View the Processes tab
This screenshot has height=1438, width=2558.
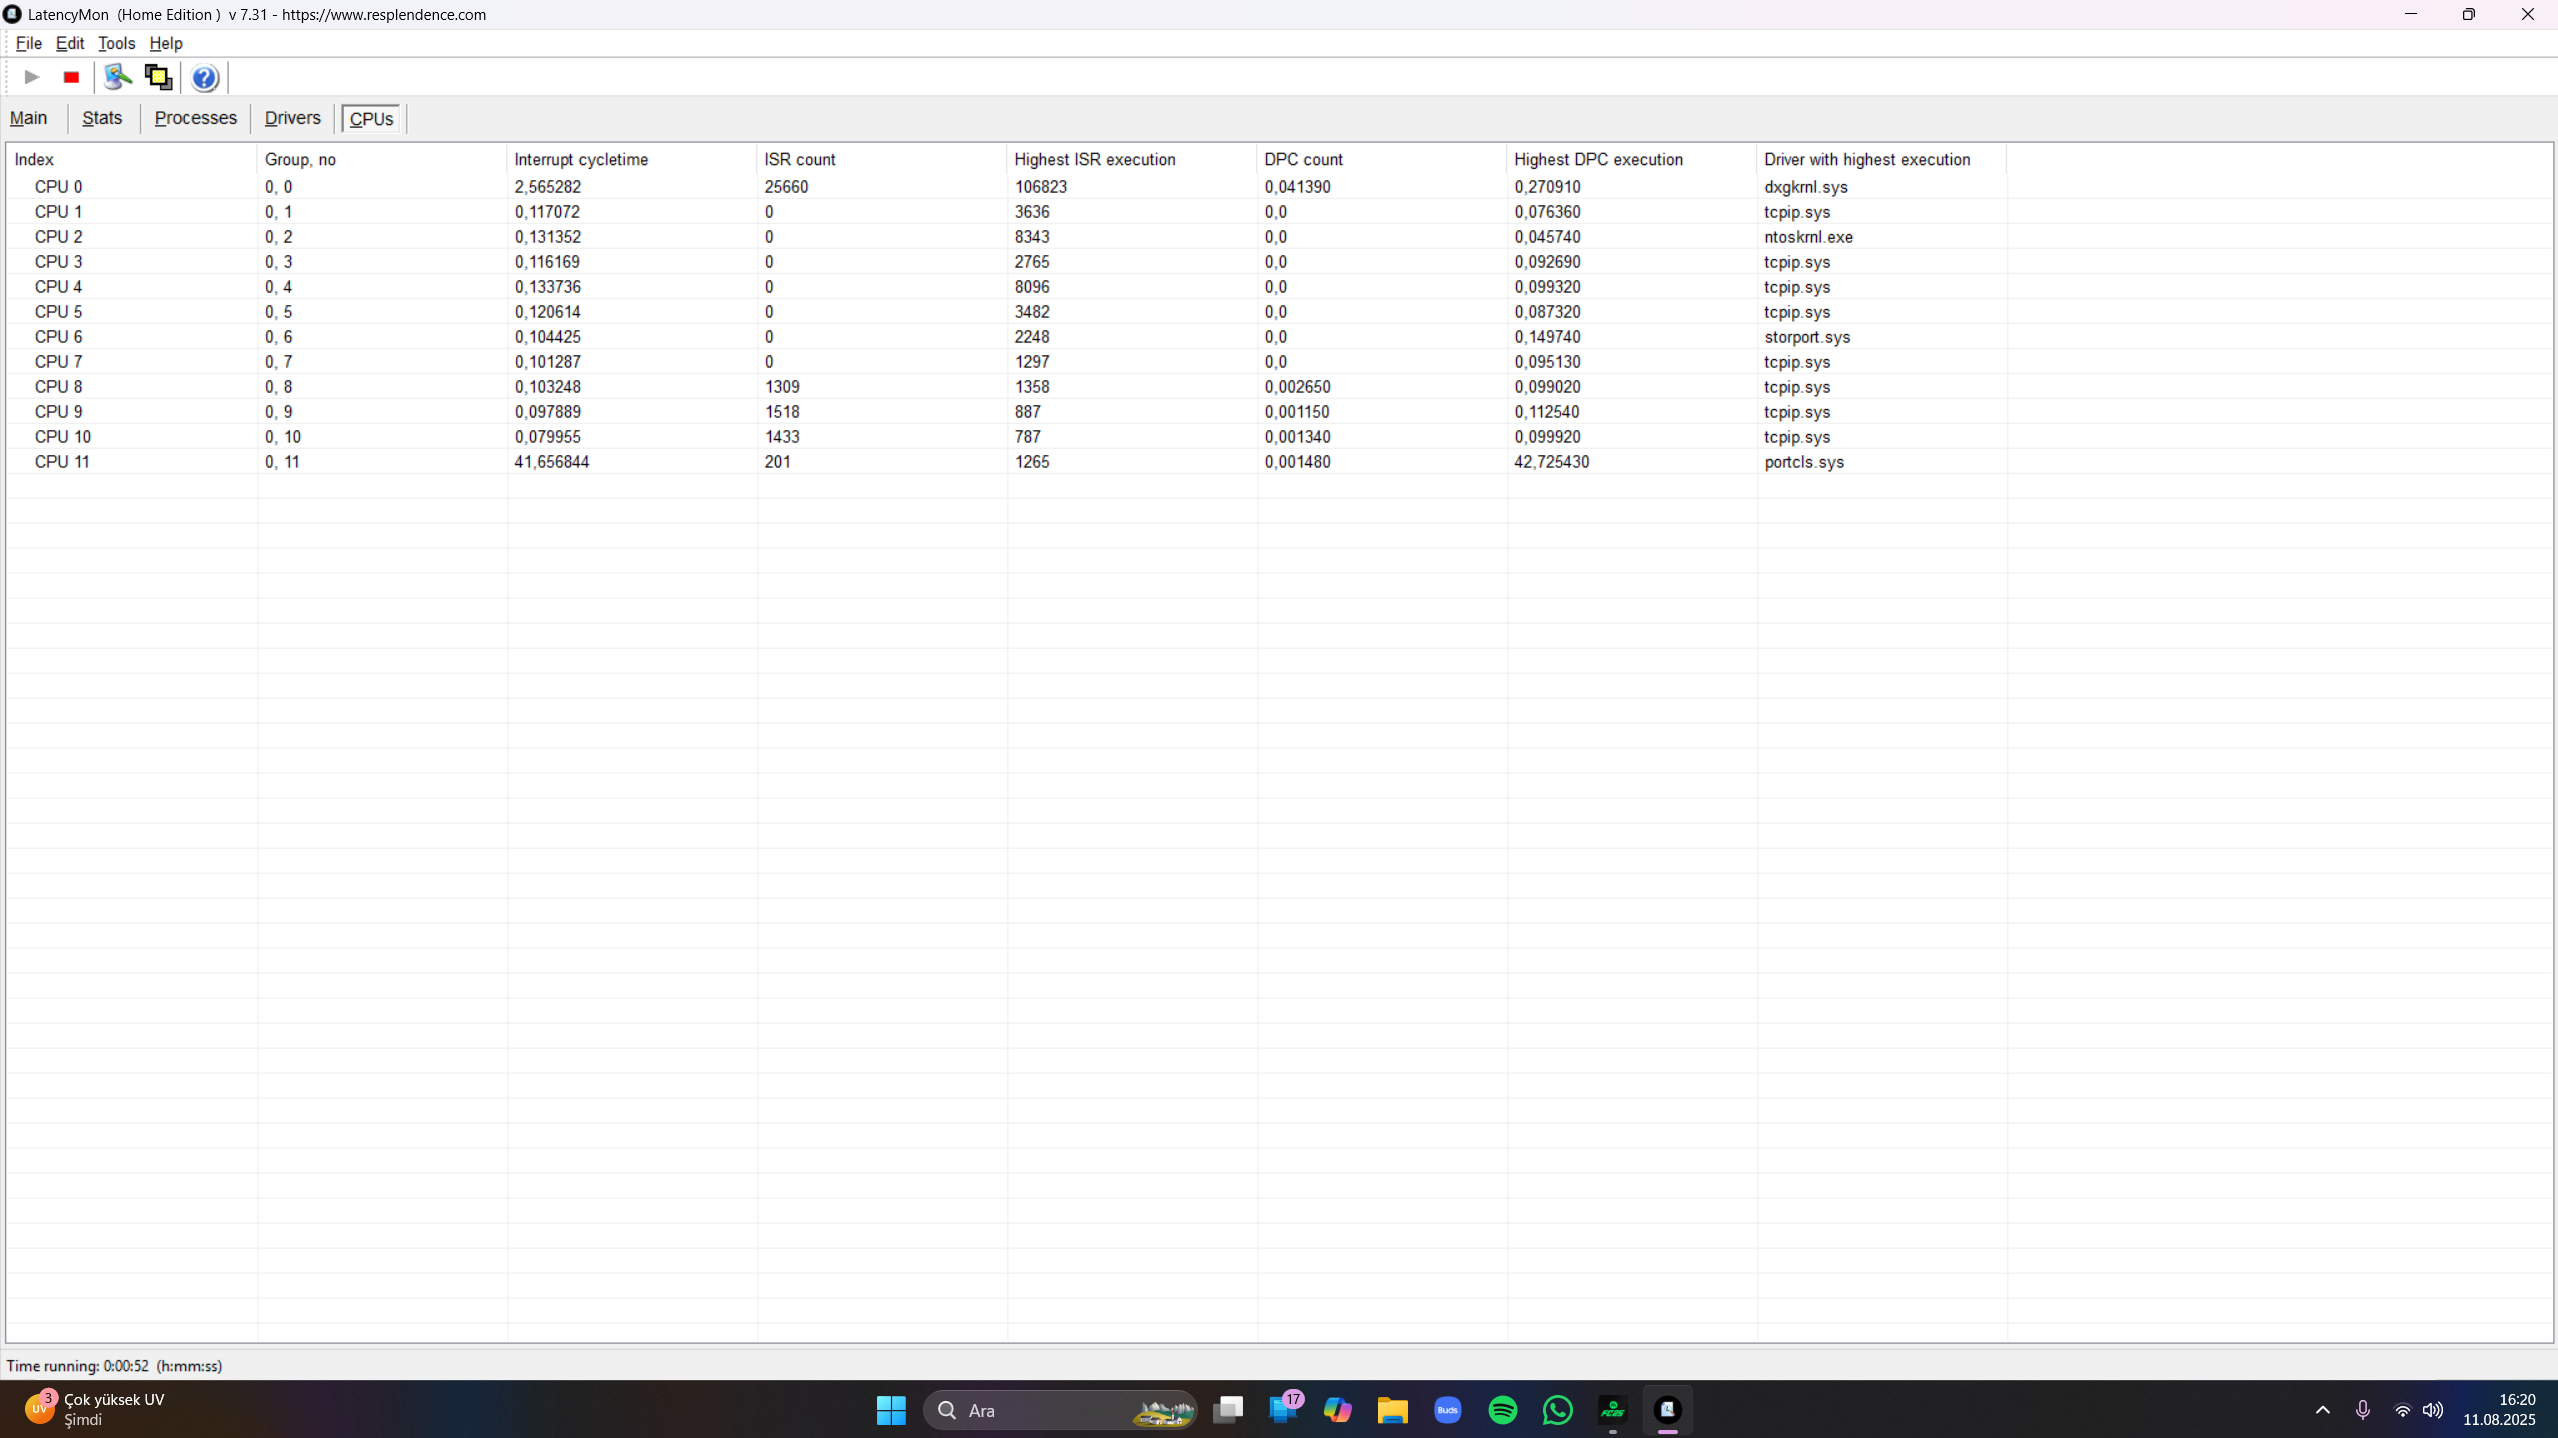(x=195, y=117)
